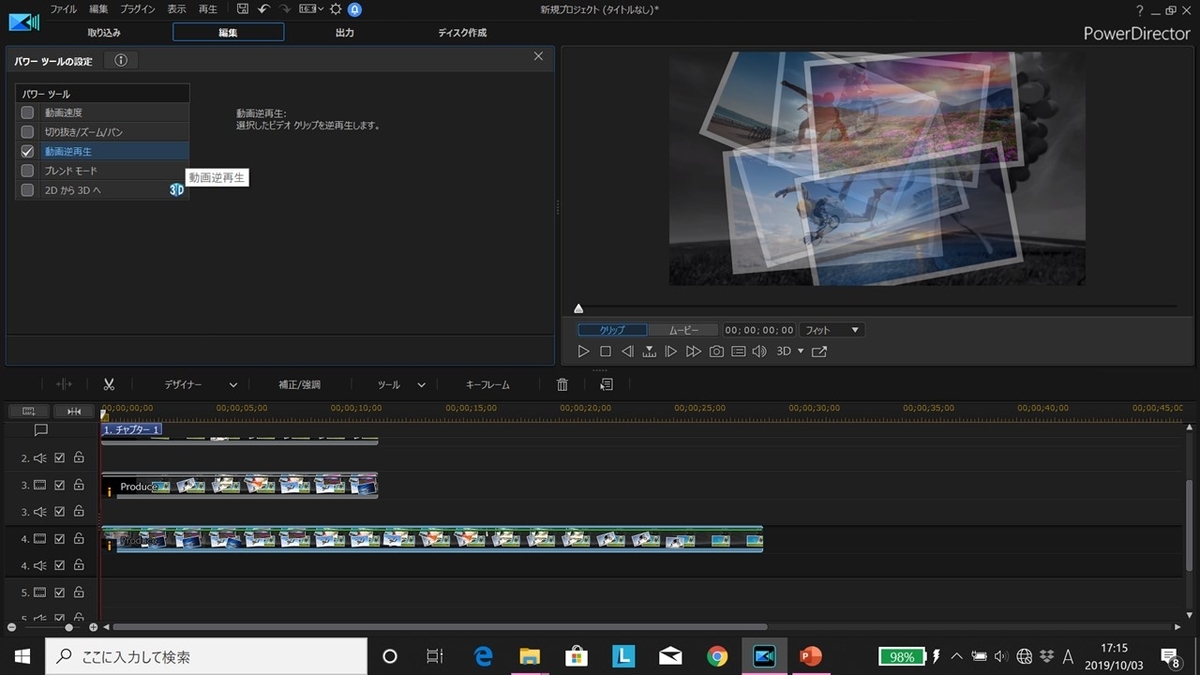Open the aspect ratio dropdown in toolbar
Viewport: 1200px width, 675px height.
click(311, 9)
